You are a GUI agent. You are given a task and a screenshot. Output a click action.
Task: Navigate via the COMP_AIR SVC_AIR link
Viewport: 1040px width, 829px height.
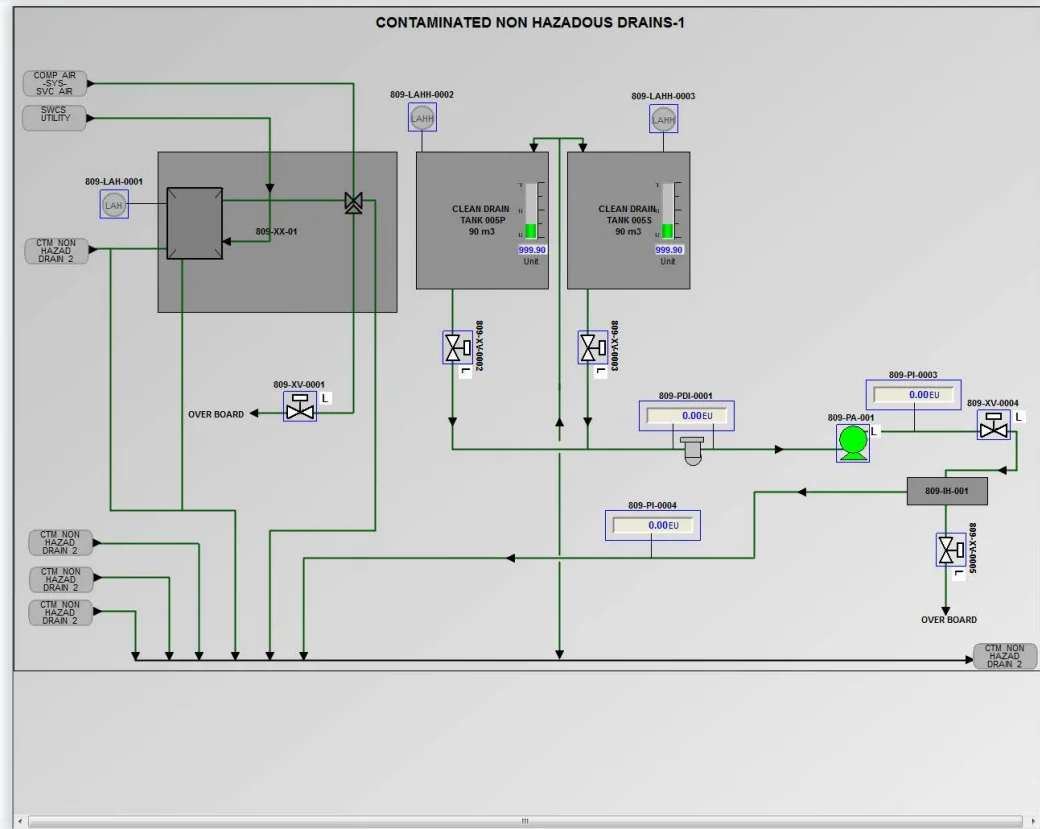pyautogui.click(x=54, y=82)
